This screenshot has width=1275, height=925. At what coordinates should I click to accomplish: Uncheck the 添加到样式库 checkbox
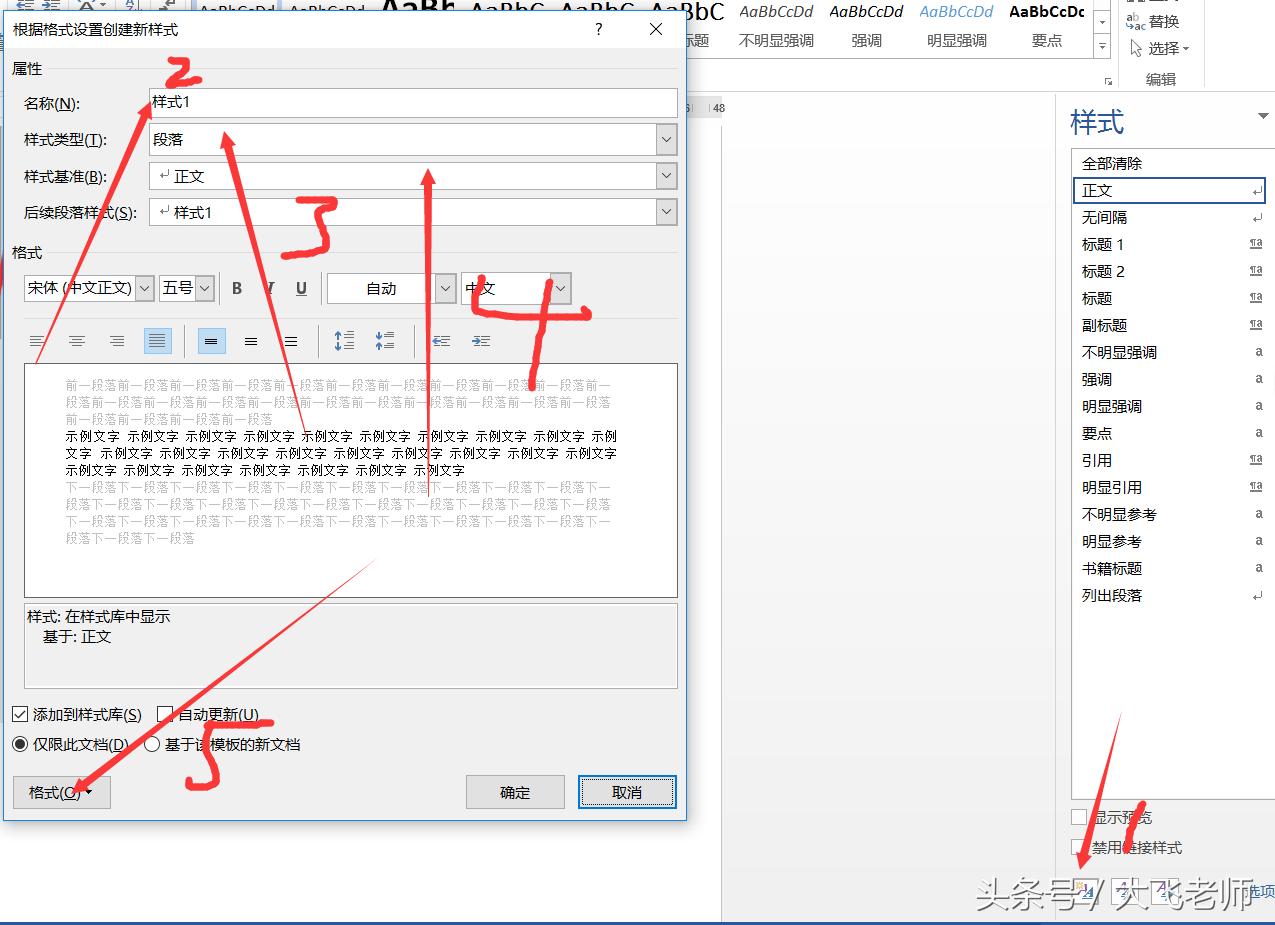[22, 714]
